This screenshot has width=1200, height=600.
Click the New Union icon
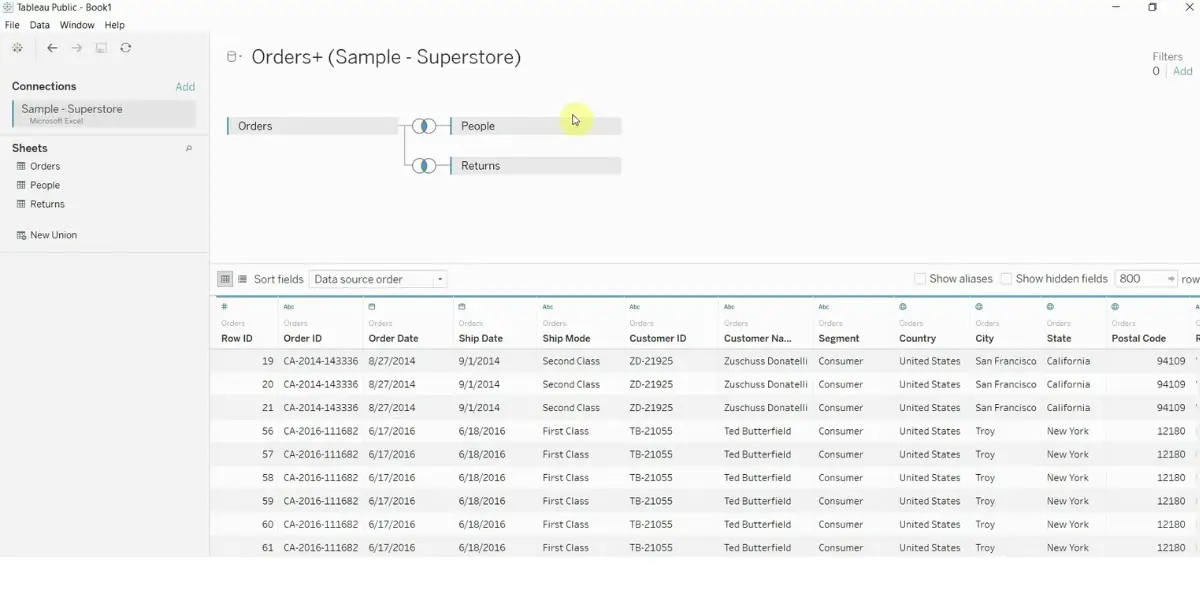click(x=21, y=235)
